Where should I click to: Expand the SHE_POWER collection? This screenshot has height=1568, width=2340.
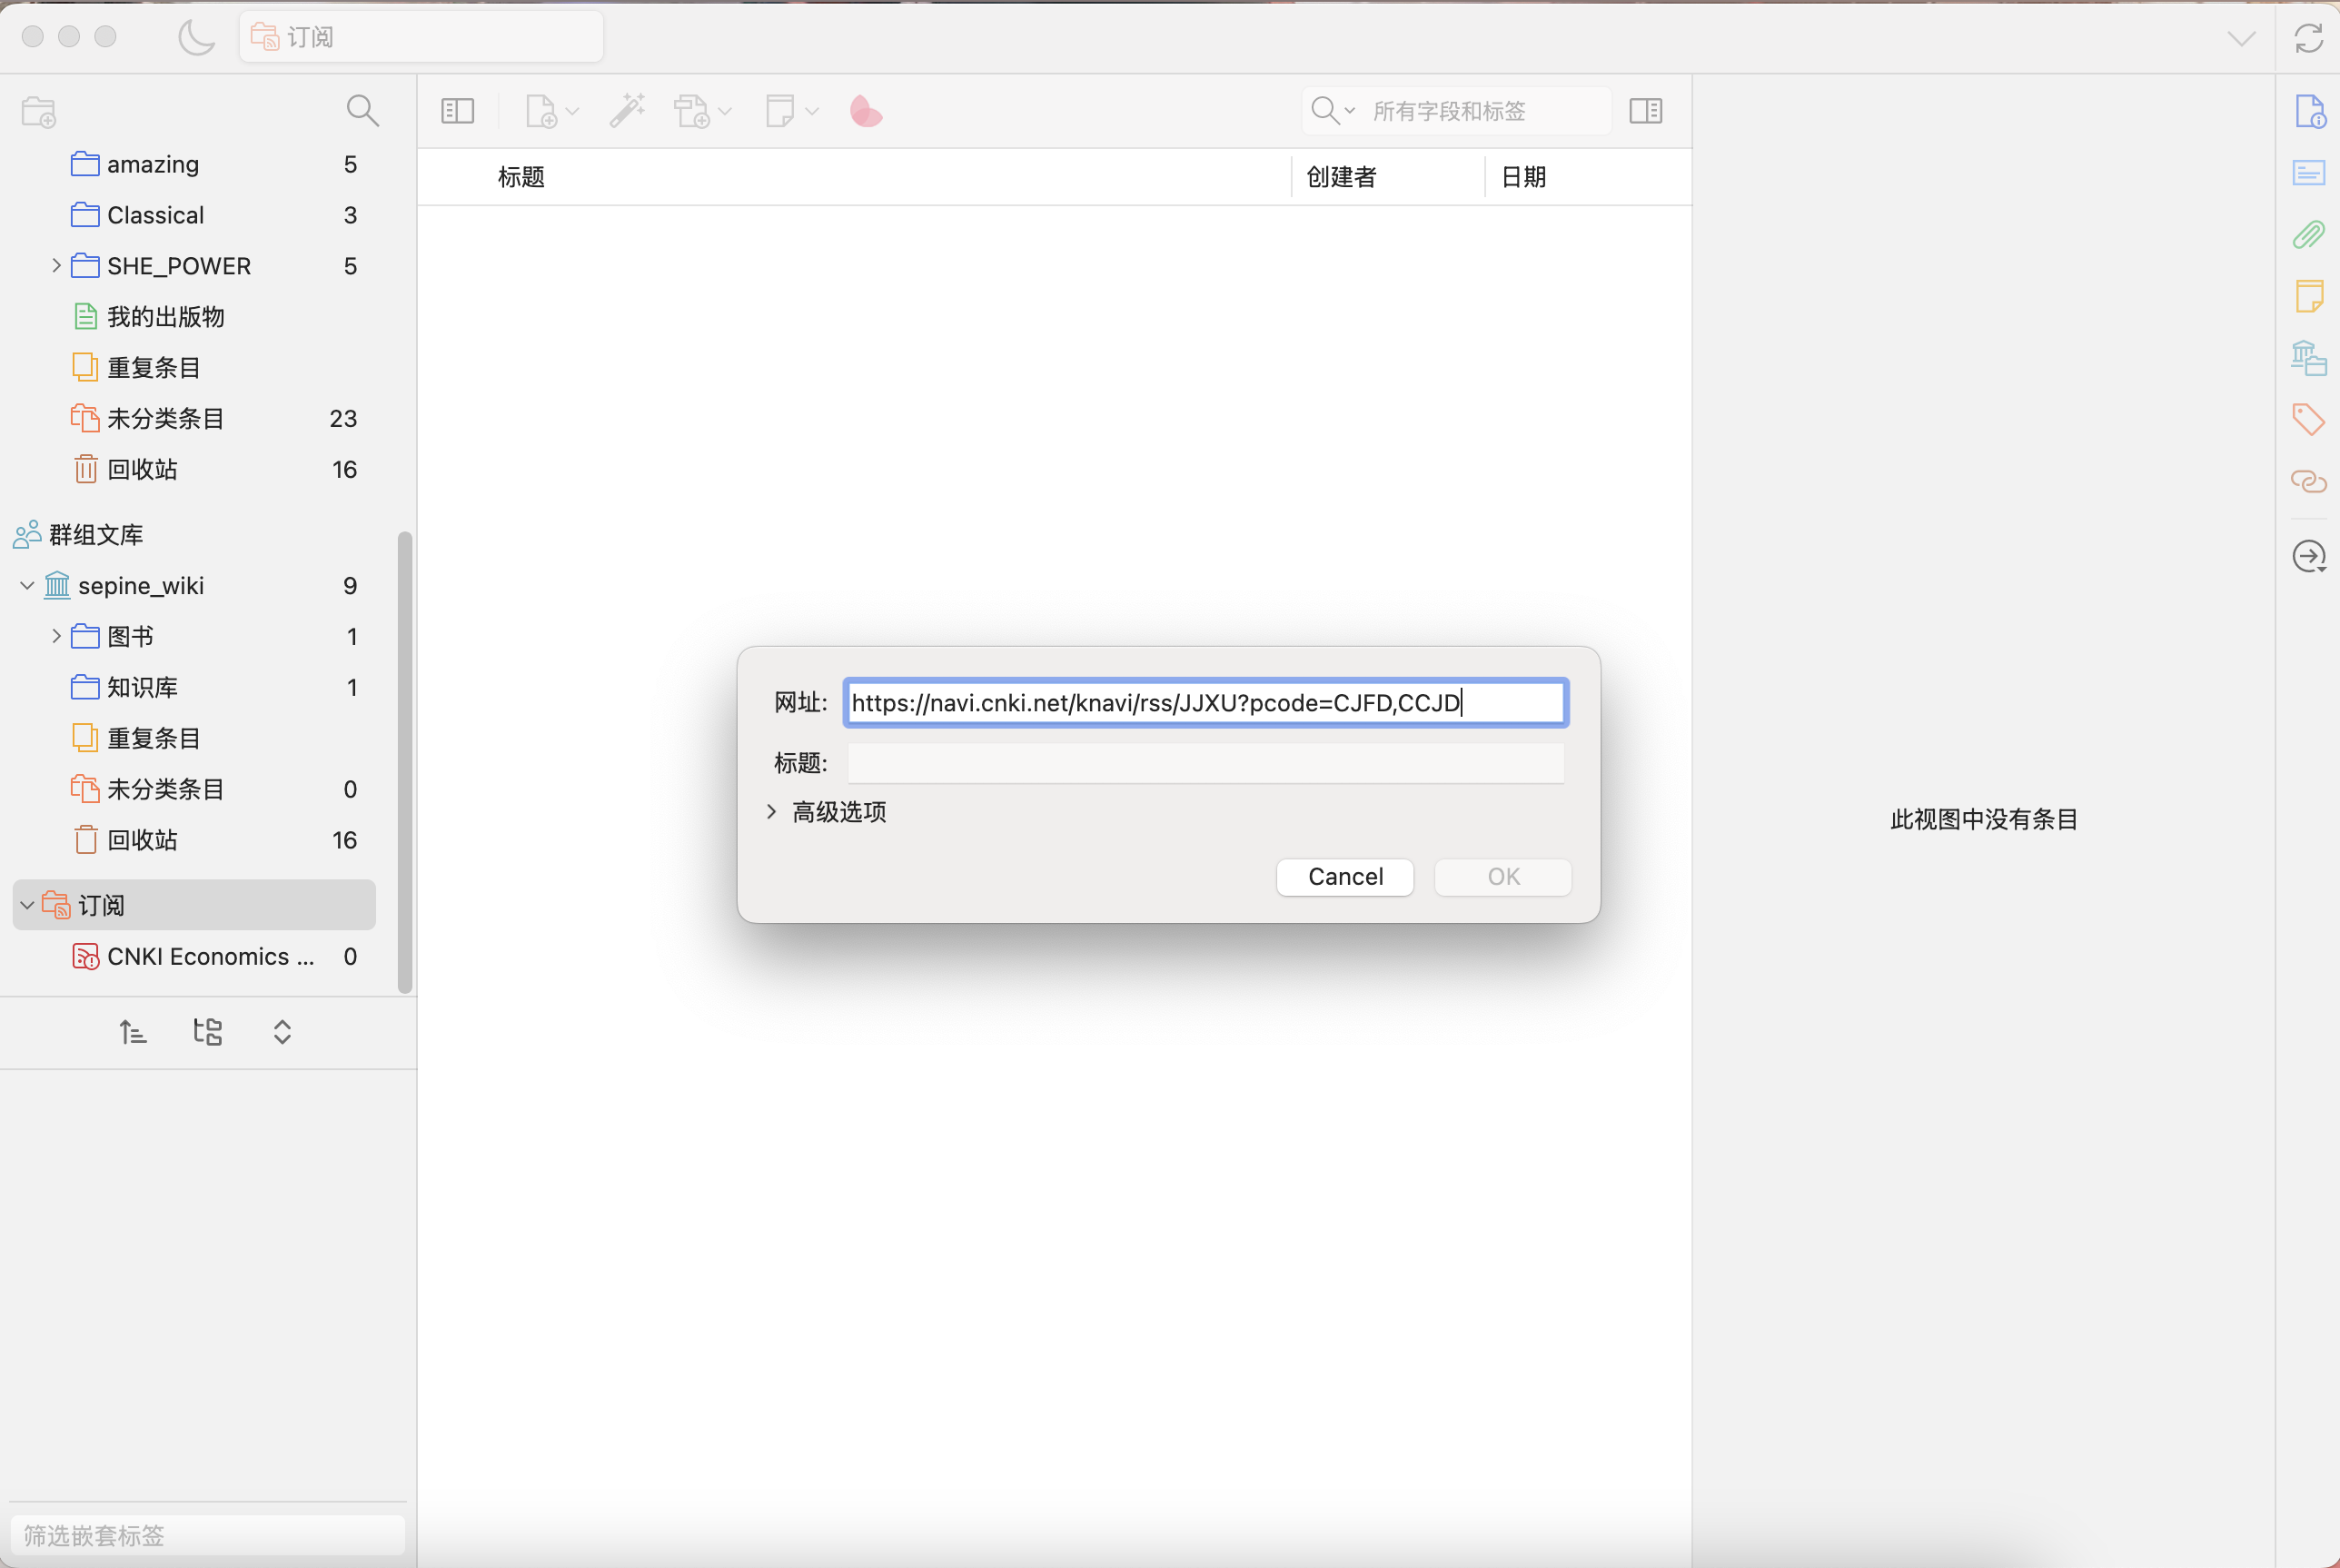click(x=56, y=266)
